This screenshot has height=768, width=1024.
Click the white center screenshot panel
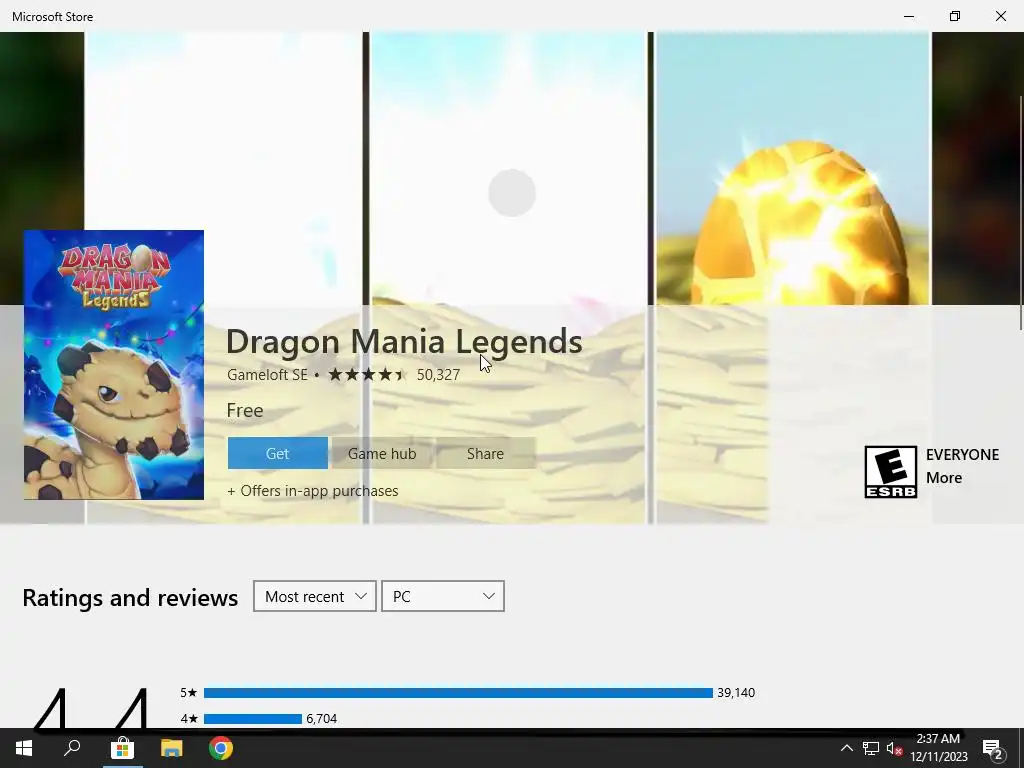tap(508, 168)
